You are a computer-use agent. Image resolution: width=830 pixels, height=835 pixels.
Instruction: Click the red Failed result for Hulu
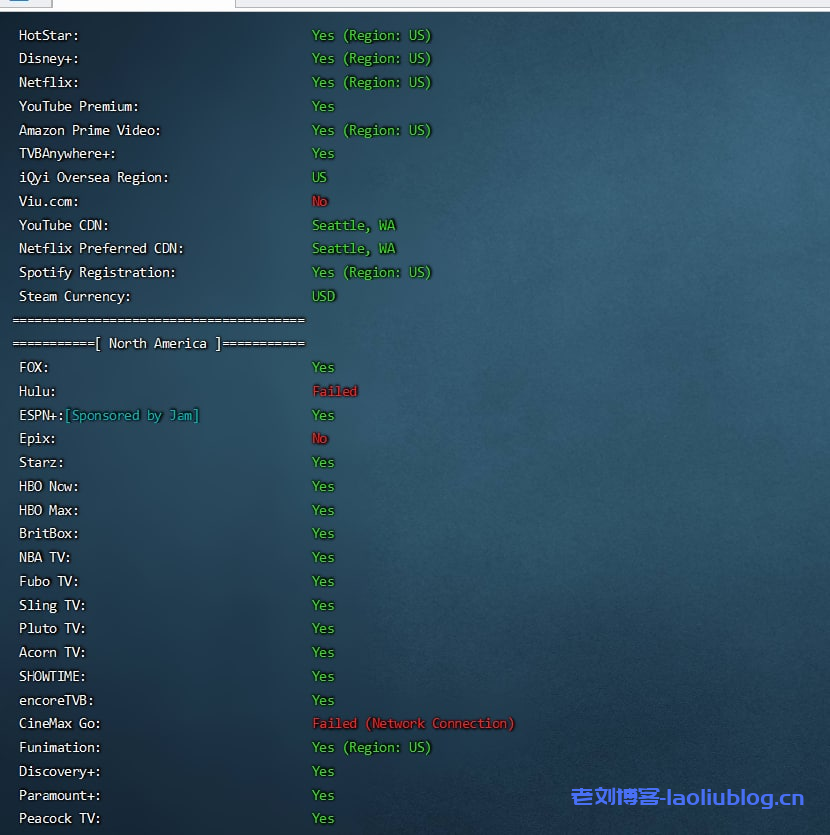click(x=335, y=391)
